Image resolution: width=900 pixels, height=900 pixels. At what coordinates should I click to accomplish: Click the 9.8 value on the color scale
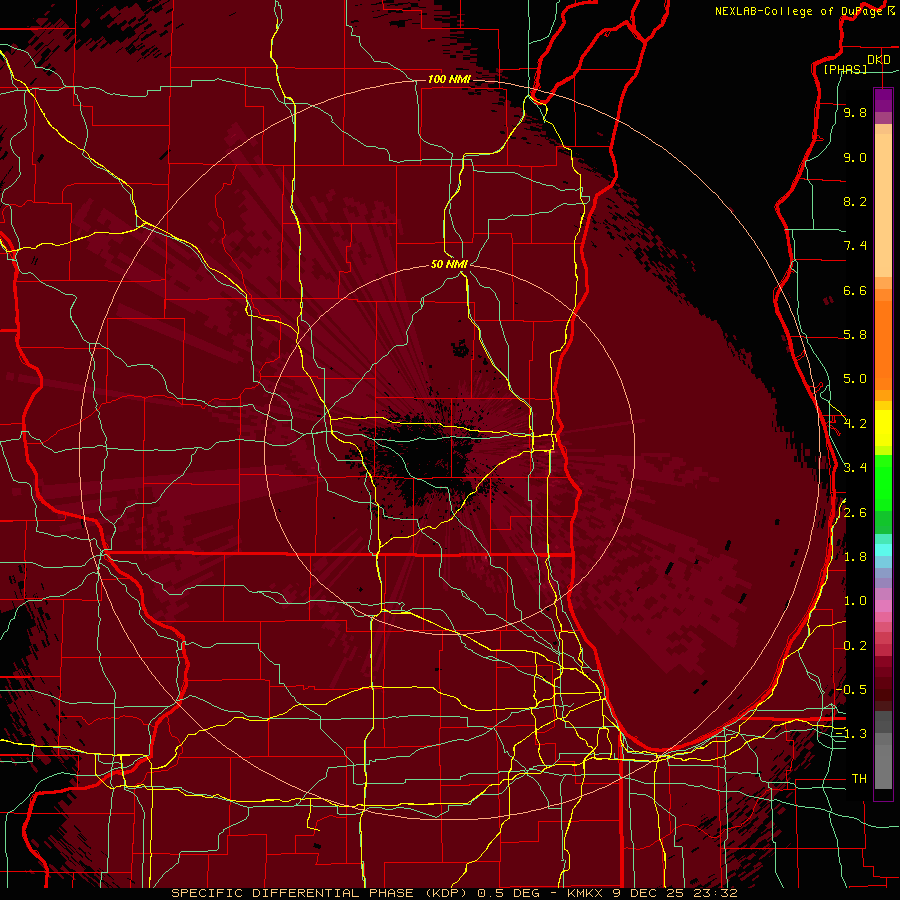coord(855,112)
